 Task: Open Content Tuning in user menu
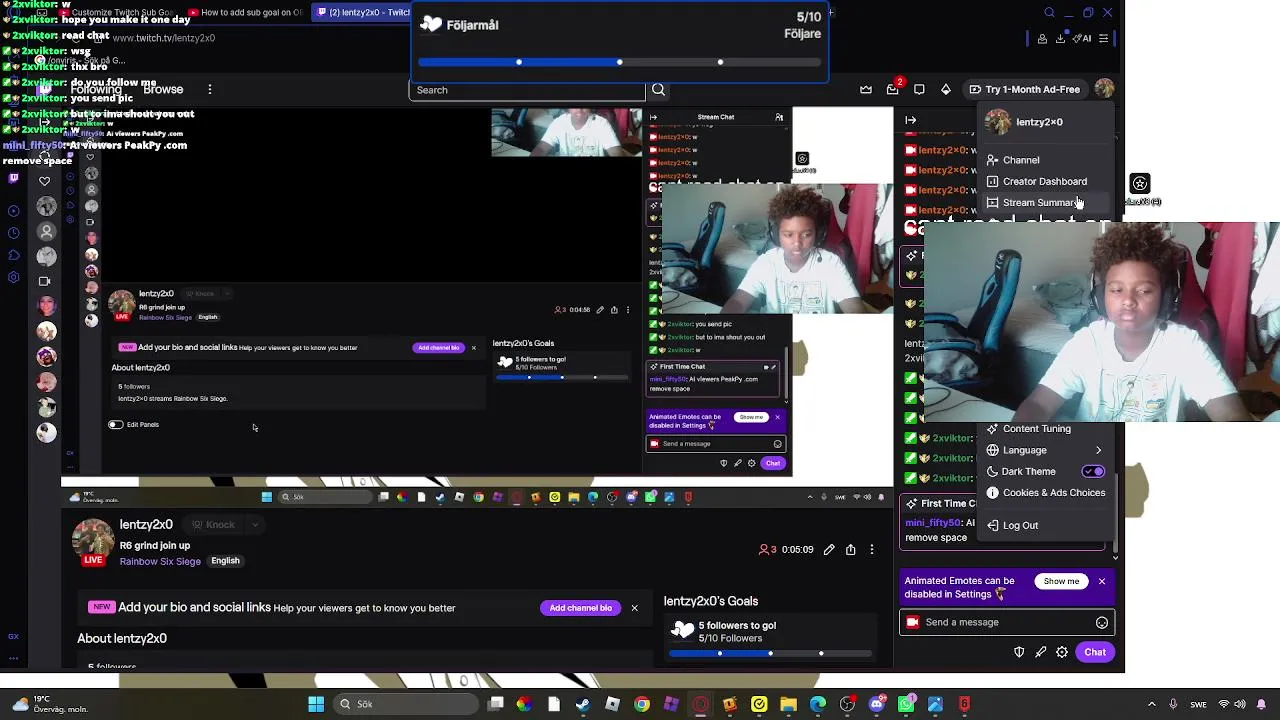coord(1037,429)
